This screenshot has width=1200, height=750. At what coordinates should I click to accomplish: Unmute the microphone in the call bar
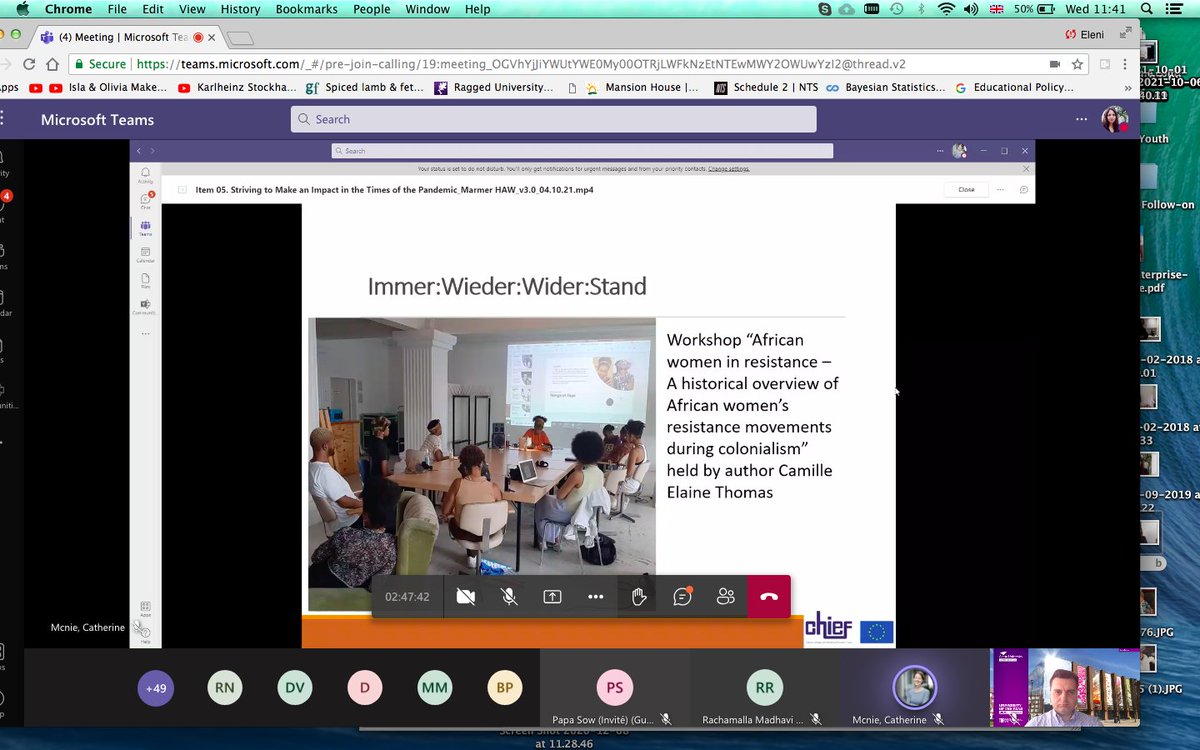click(509, 596)
